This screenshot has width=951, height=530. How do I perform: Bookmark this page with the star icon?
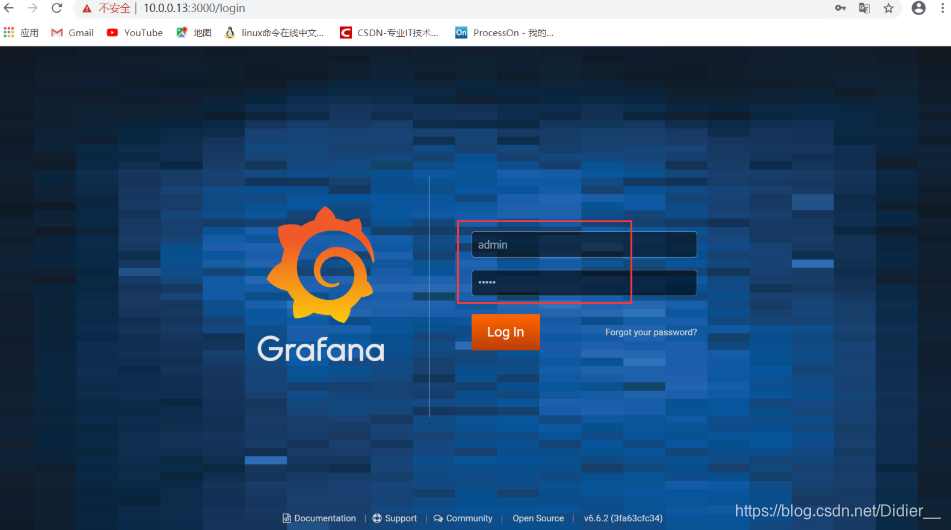[889, 8]
